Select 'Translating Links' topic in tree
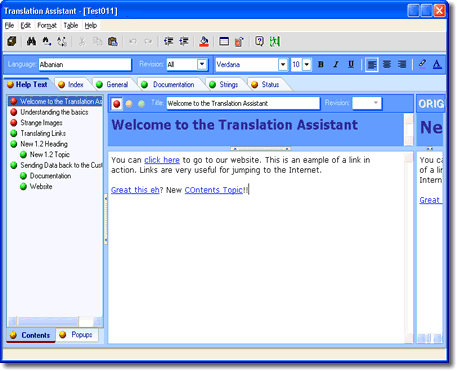Viewport: 457px width, 371px height. coord(43,133)
